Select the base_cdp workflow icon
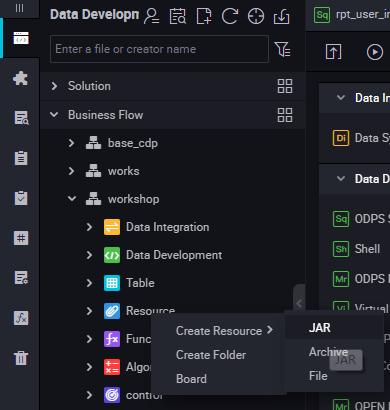The width and height of the screenshot is (390, 410). pyautogui.click(x=93, y=143)
